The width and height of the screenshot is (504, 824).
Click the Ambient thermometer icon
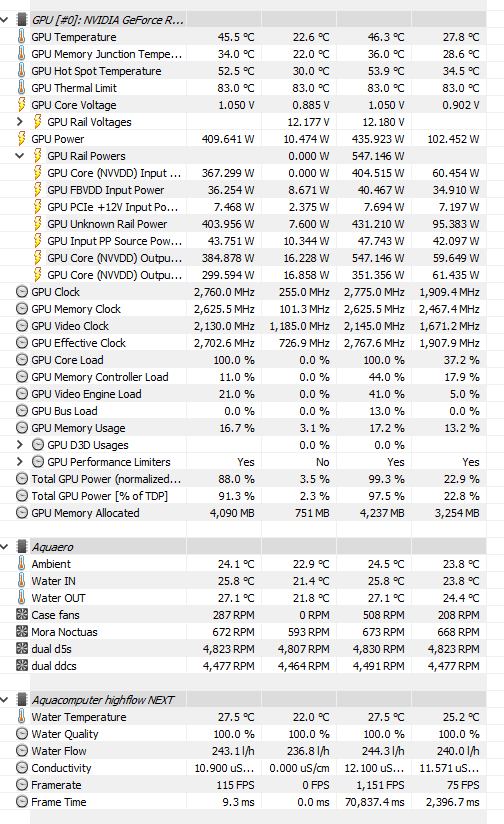(x=22, y=563)
